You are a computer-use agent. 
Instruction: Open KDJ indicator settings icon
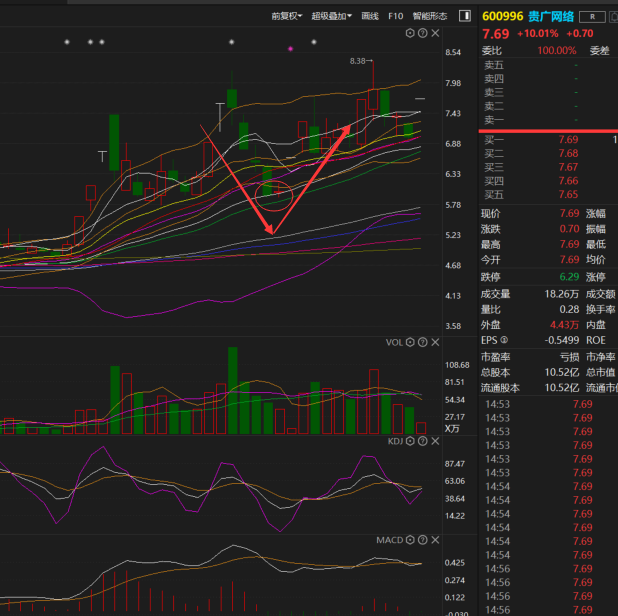coord(410,440)
